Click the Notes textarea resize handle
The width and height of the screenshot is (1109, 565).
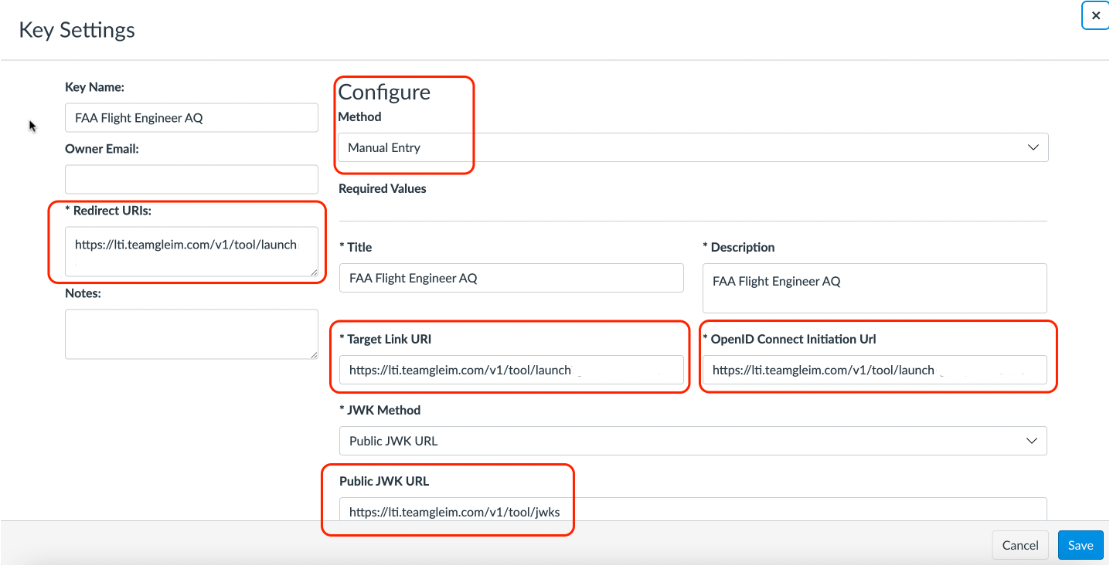click(314, 355)
